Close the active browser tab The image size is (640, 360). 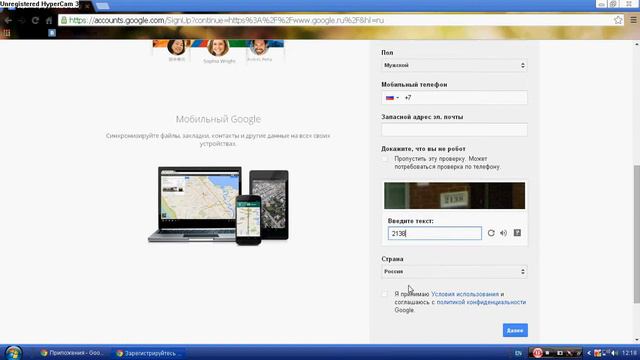(x=87, y=6)
